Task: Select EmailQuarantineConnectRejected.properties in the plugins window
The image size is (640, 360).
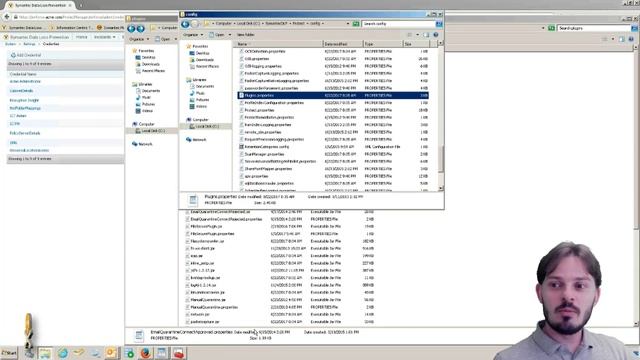Action: point(226,219)
